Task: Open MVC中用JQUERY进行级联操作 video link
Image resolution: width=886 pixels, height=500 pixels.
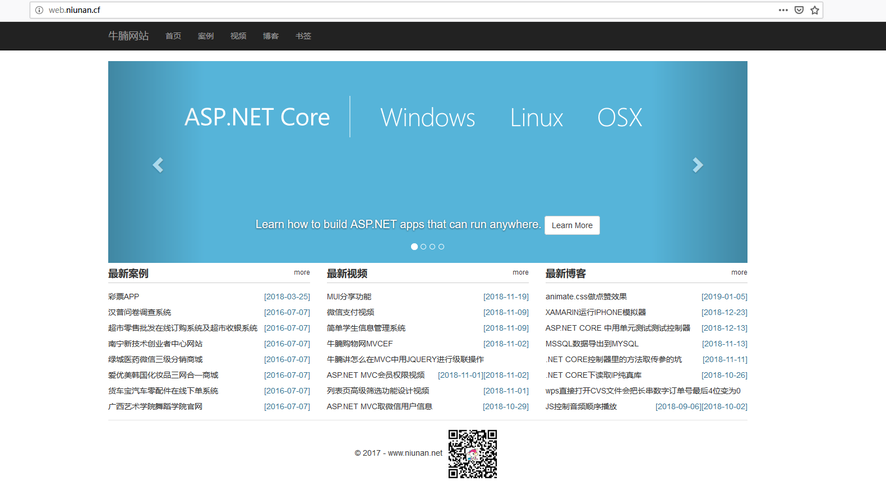Action: tap(405, 359)
